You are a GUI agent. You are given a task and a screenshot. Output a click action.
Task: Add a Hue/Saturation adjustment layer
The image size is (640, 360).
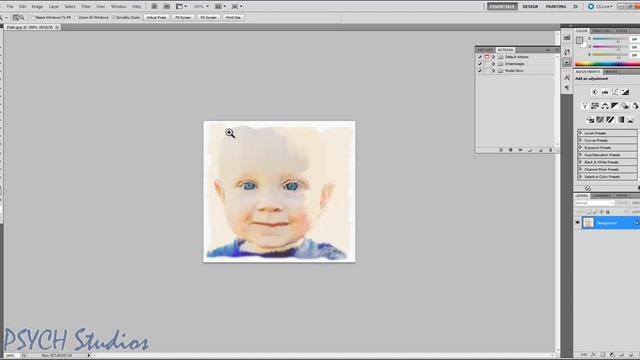[595, 106]
